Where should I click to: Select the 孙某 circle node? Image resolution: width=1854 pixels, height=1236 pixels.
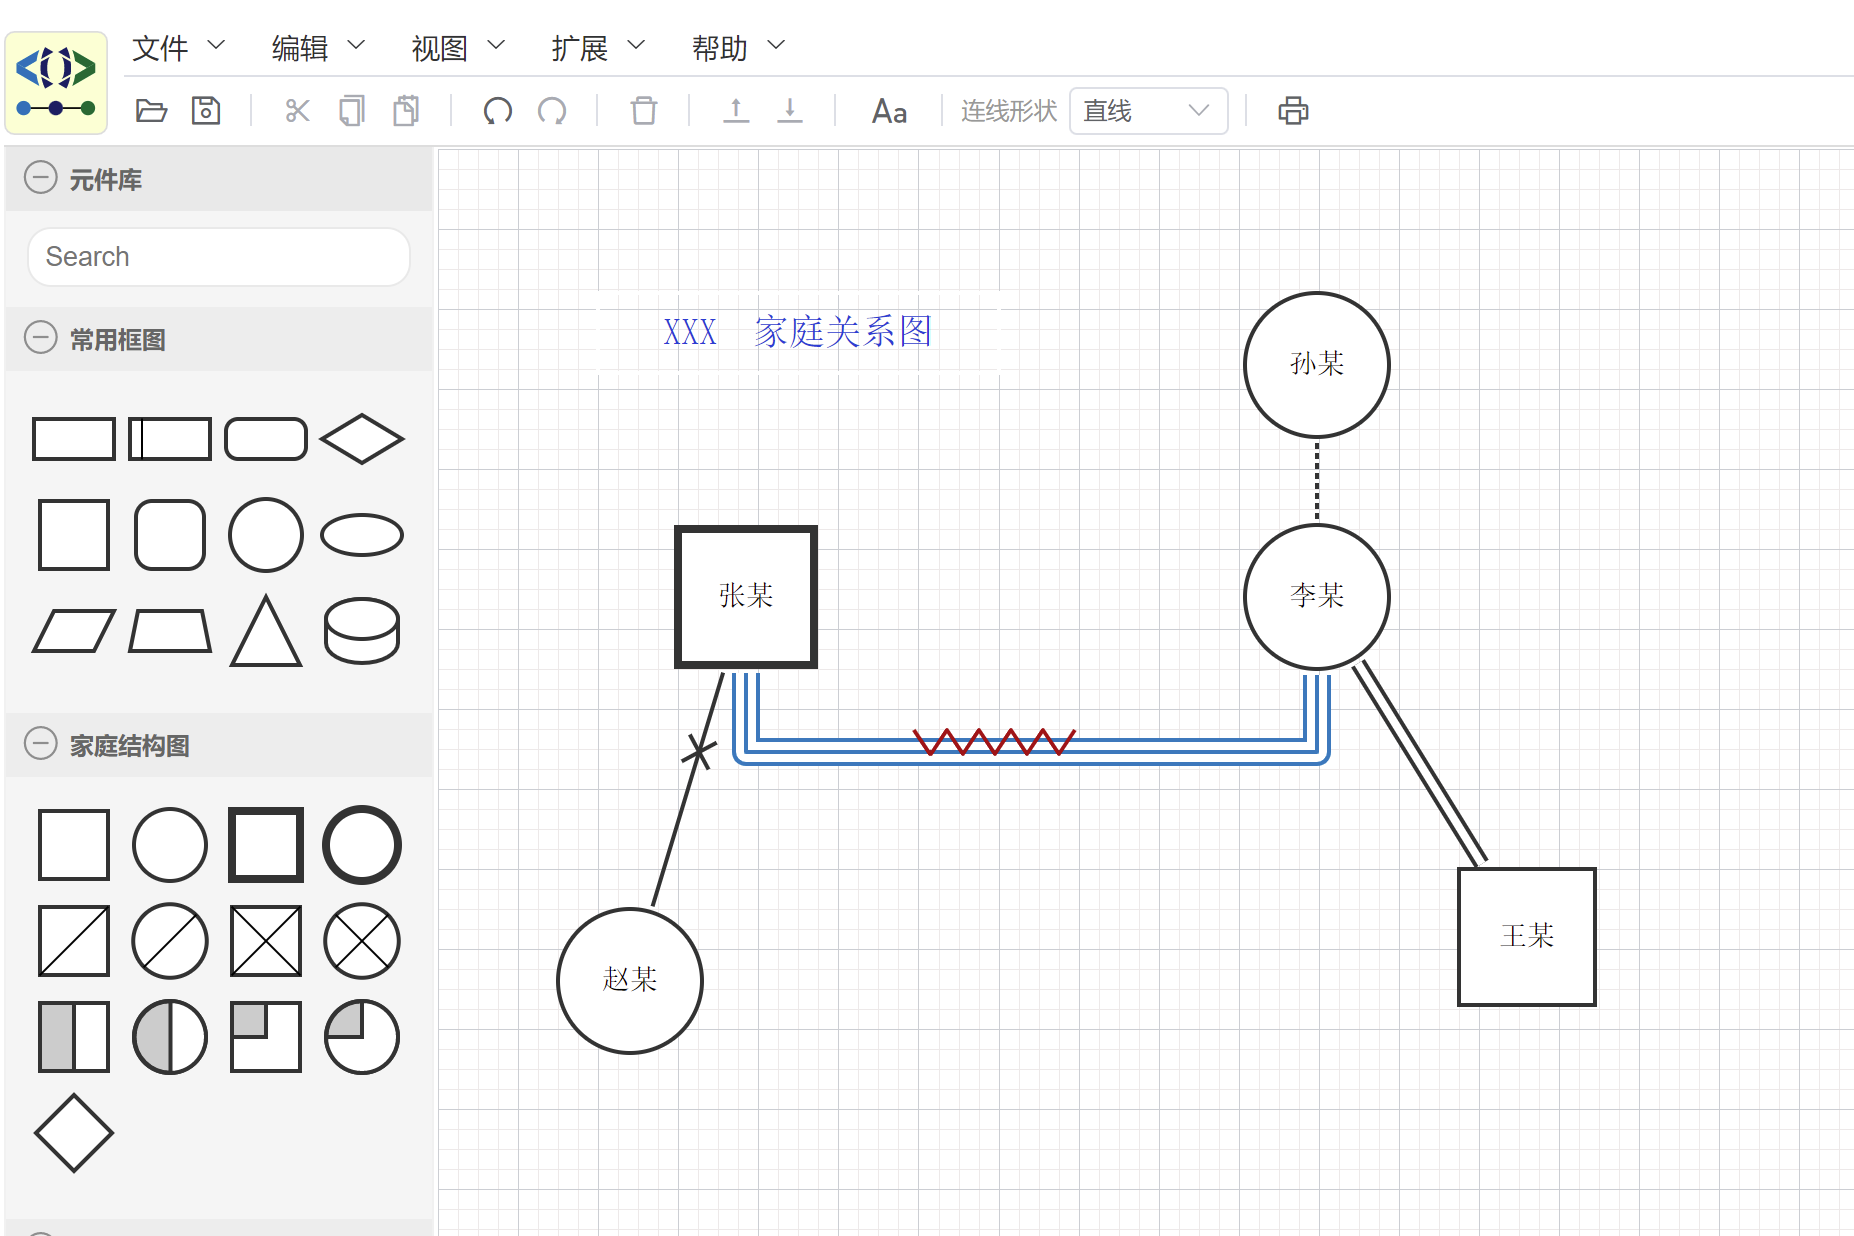[1317, 365]
